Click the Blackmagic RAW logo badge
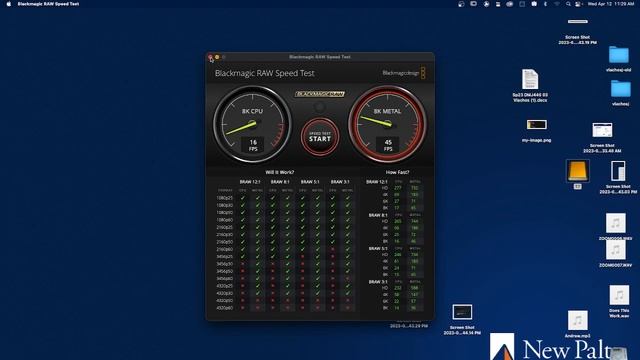The width and height of the screenshot is (640, 360). [x=320, y=94]
